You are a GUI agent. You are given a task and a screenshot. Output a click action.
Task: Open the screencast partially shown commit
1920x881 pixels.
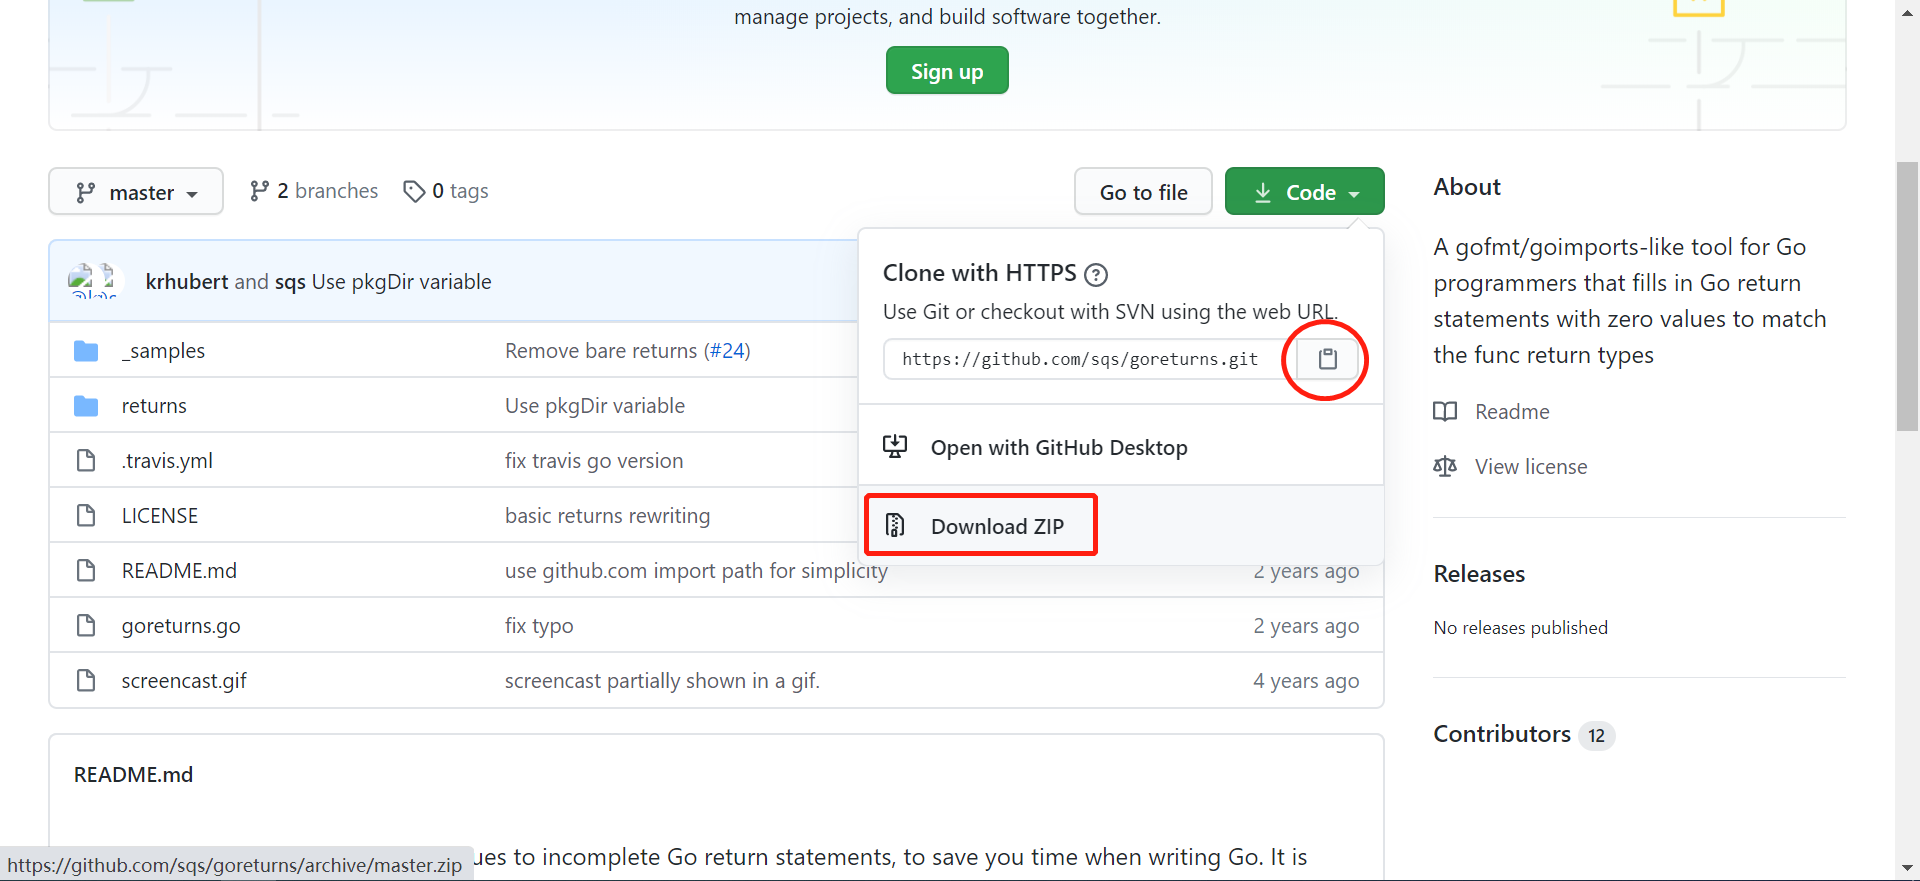click(662, 681)
